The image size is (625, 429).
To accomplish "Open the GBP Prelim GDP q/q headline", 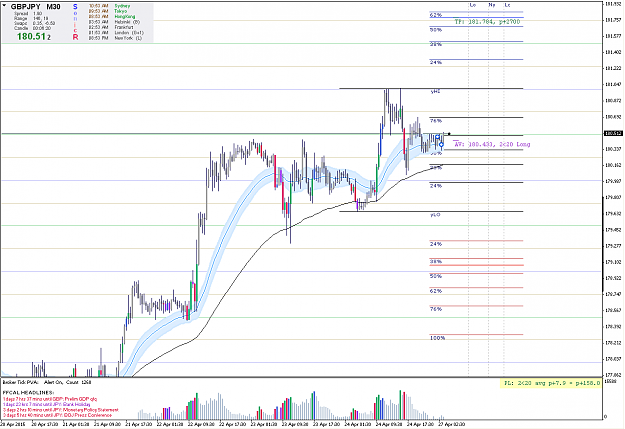I will tap(50, 399).
